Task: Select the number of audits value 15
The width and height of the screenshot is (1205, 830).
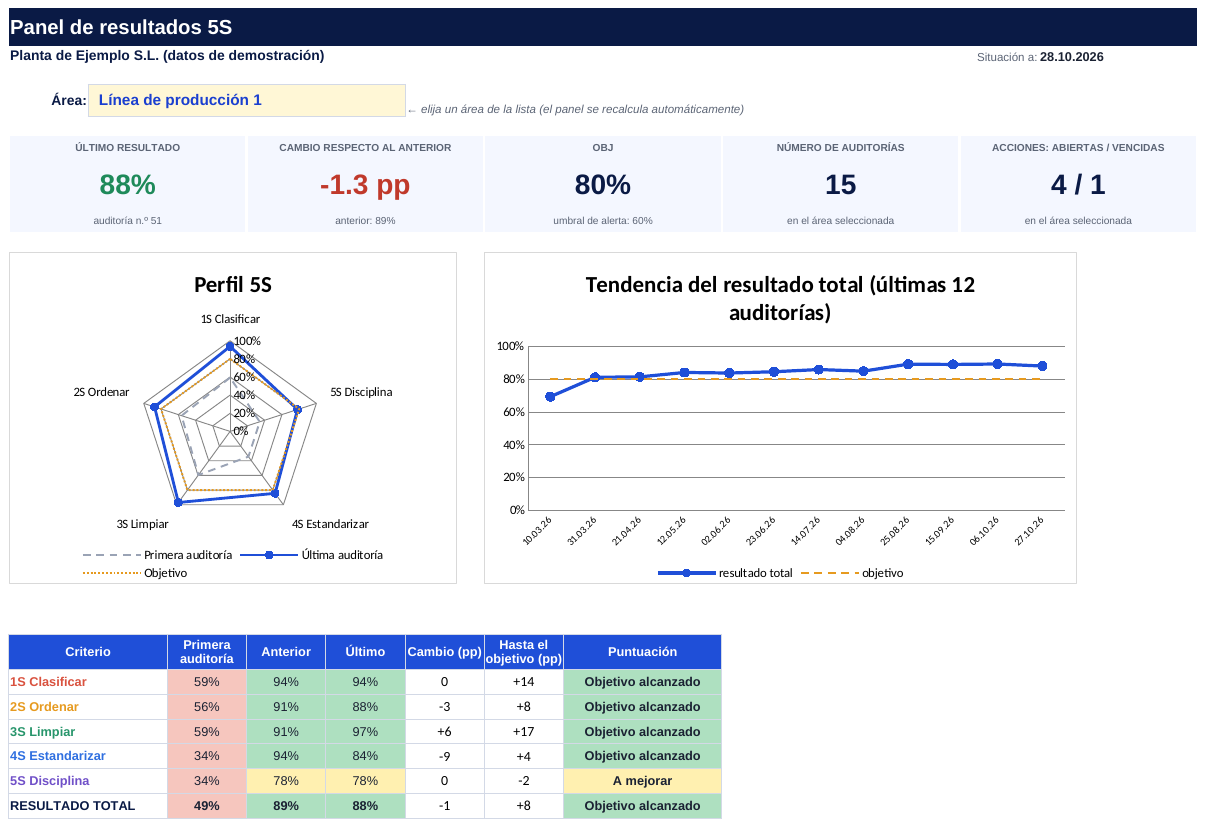Action: [840, 185]
